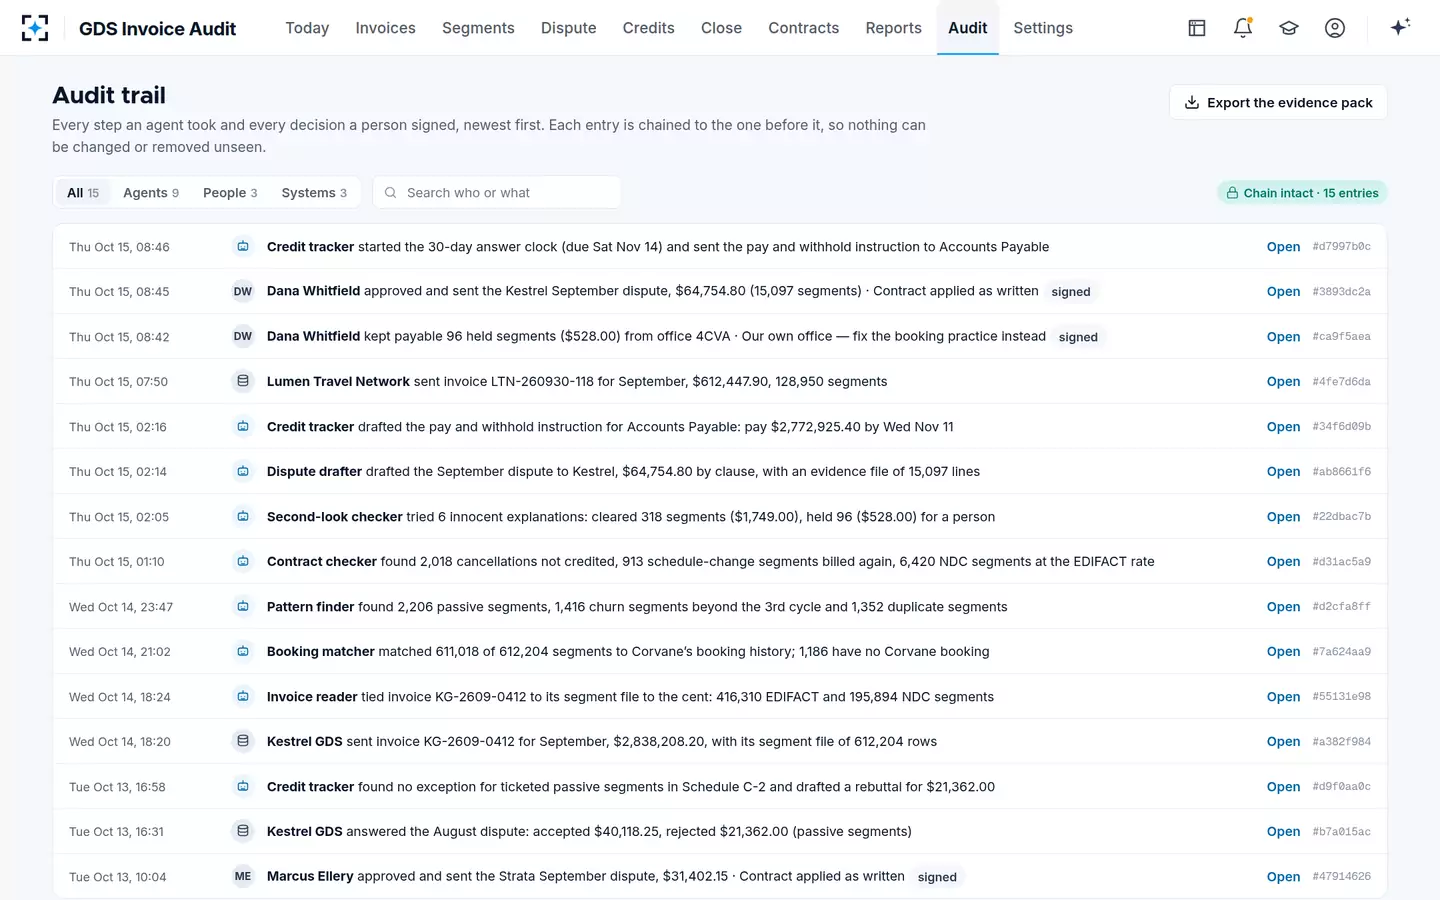Click the hash #b7a015ac
This screenshot has height=900, width=1440.
click(1341, 832)
